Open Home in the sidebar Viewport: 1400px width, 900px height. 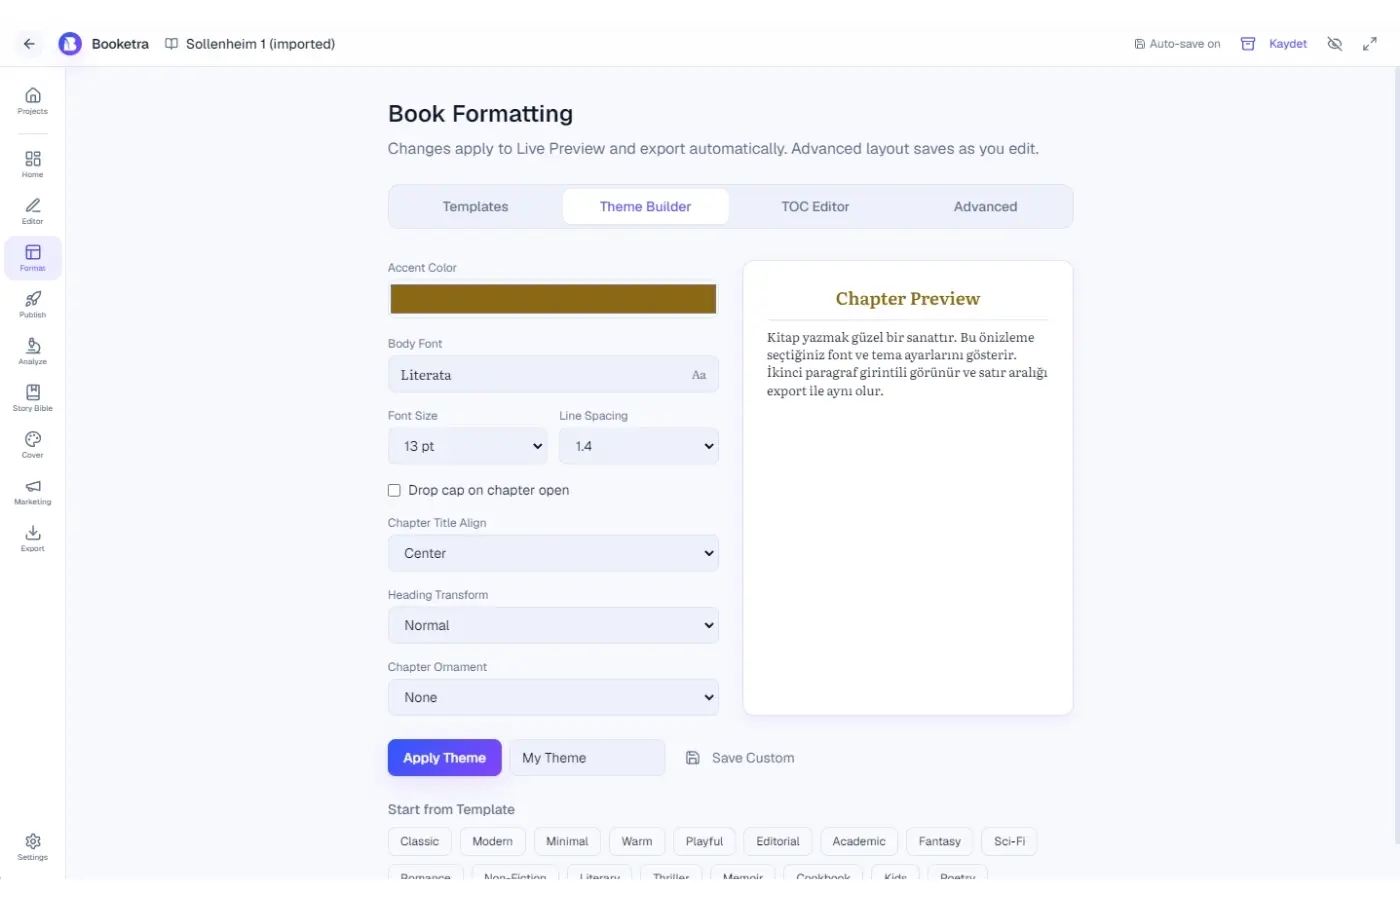tap(33, 164)
